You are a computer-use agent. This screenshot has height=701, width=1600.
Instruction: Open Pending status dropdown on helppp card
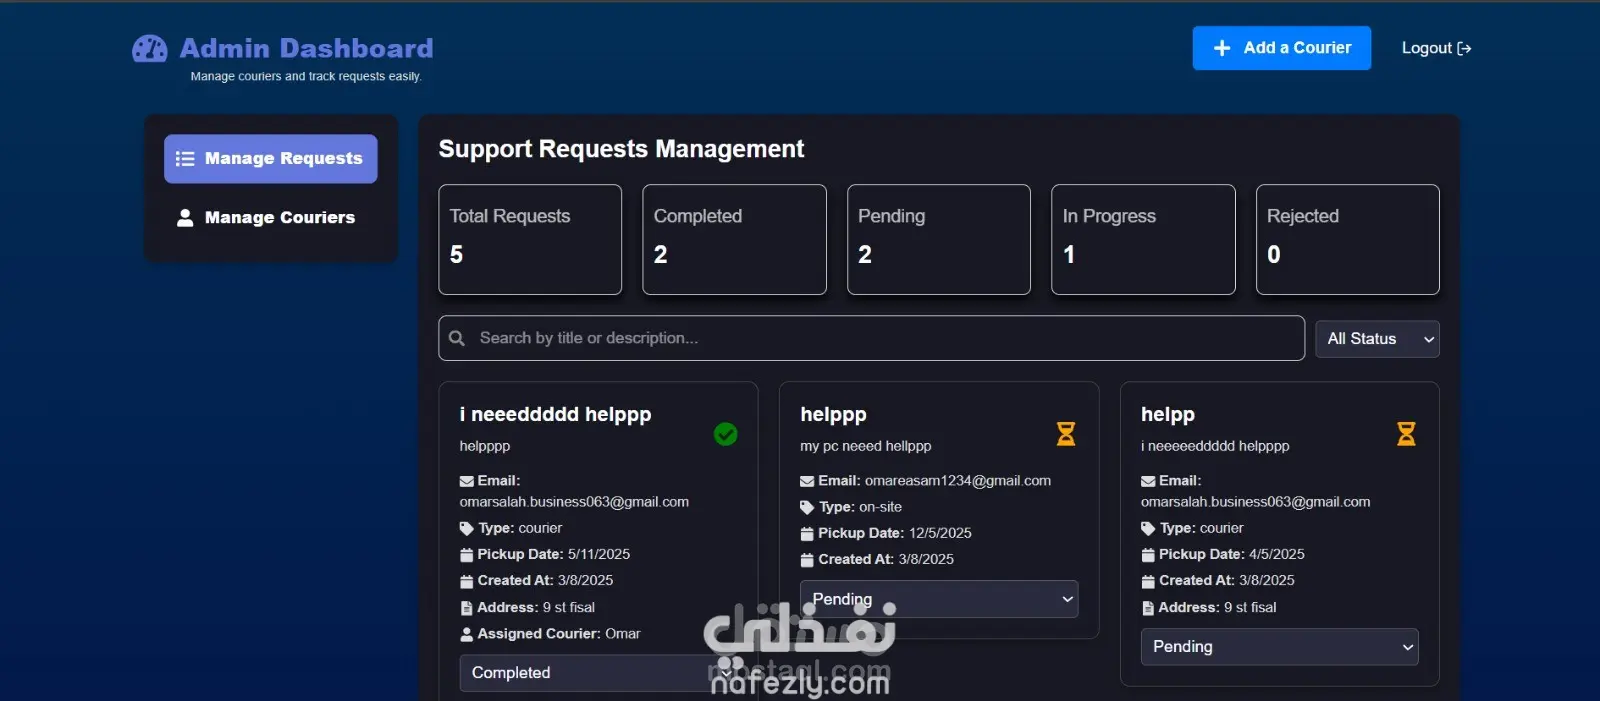pyautogui.click(x=939, y=599)
